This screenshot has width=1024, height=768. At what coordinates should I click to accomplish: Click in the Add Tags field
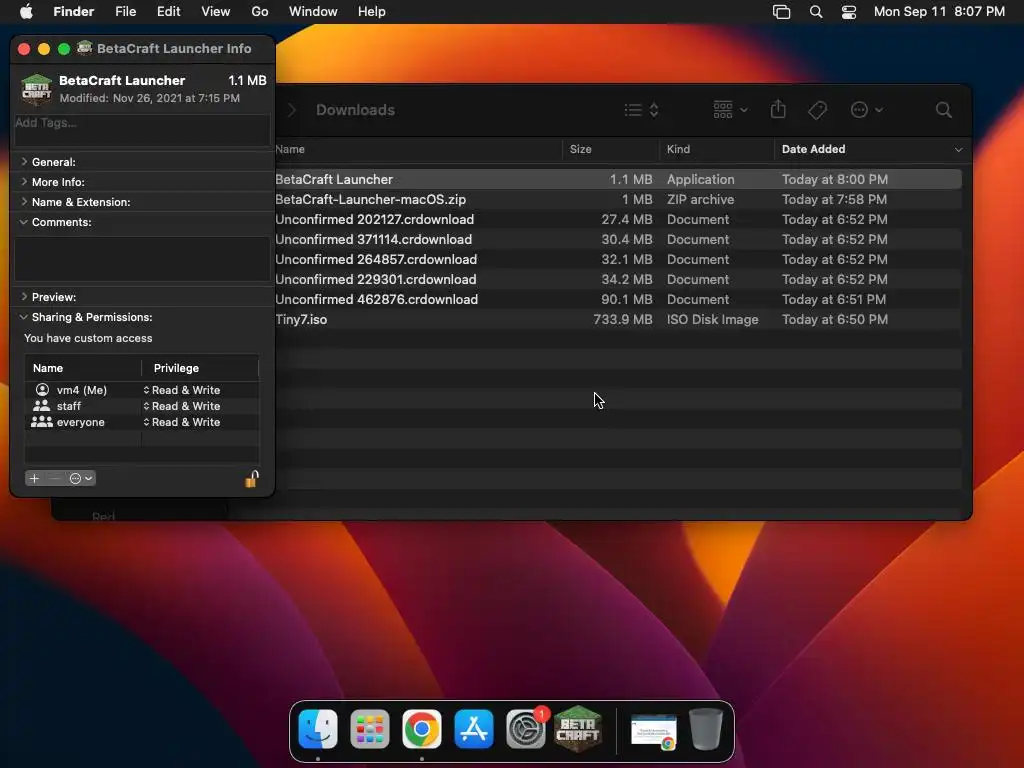click(142, 130)
